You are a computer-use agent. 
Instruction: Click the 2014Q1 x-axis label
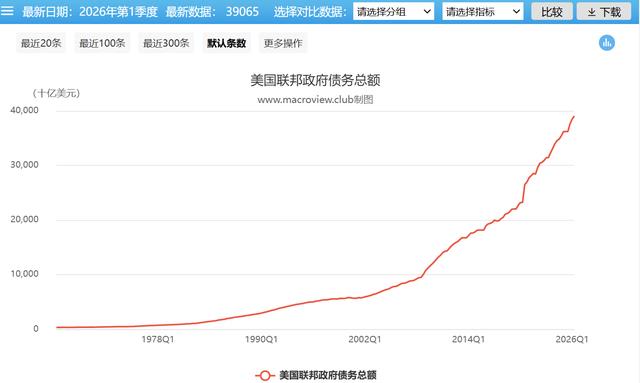pos(468,339)
